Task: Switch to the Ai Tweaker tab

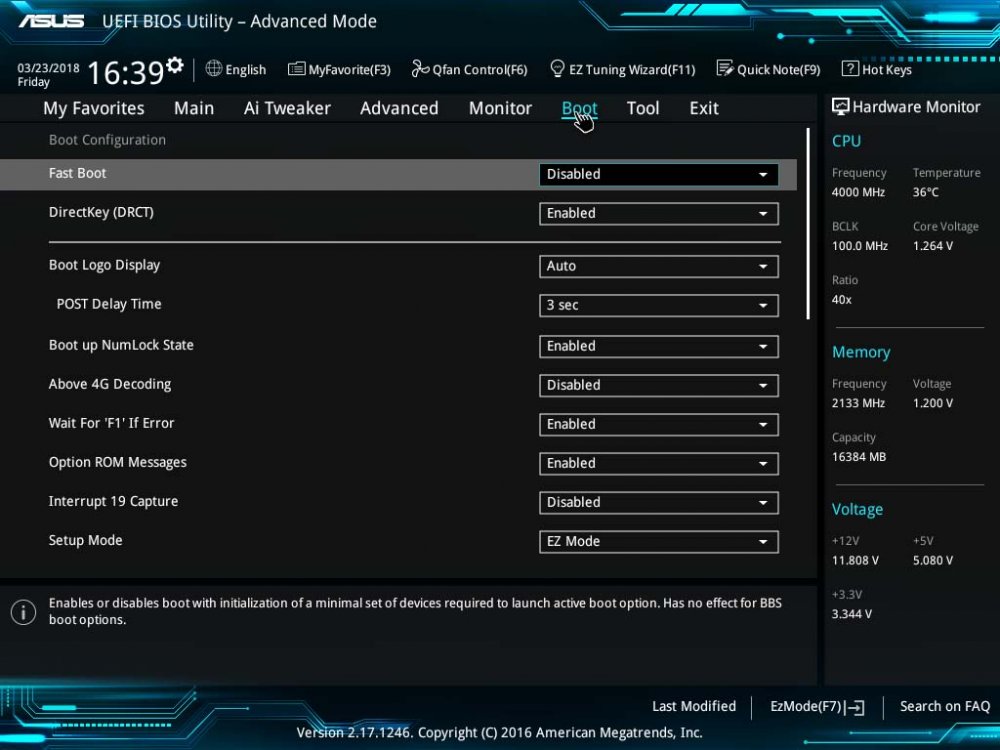Action: [x=287, y=108]
